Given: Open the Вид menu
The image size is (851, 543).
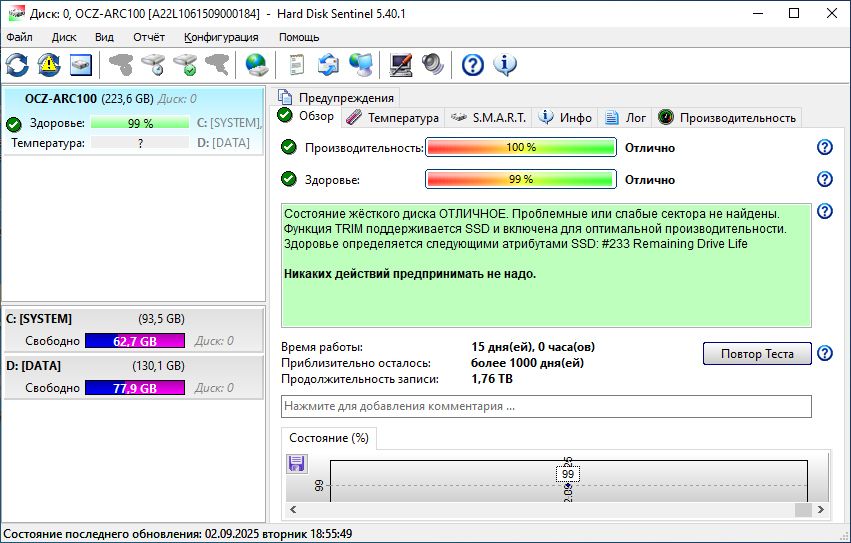Looking at the screenshot, I should (104, 37).
